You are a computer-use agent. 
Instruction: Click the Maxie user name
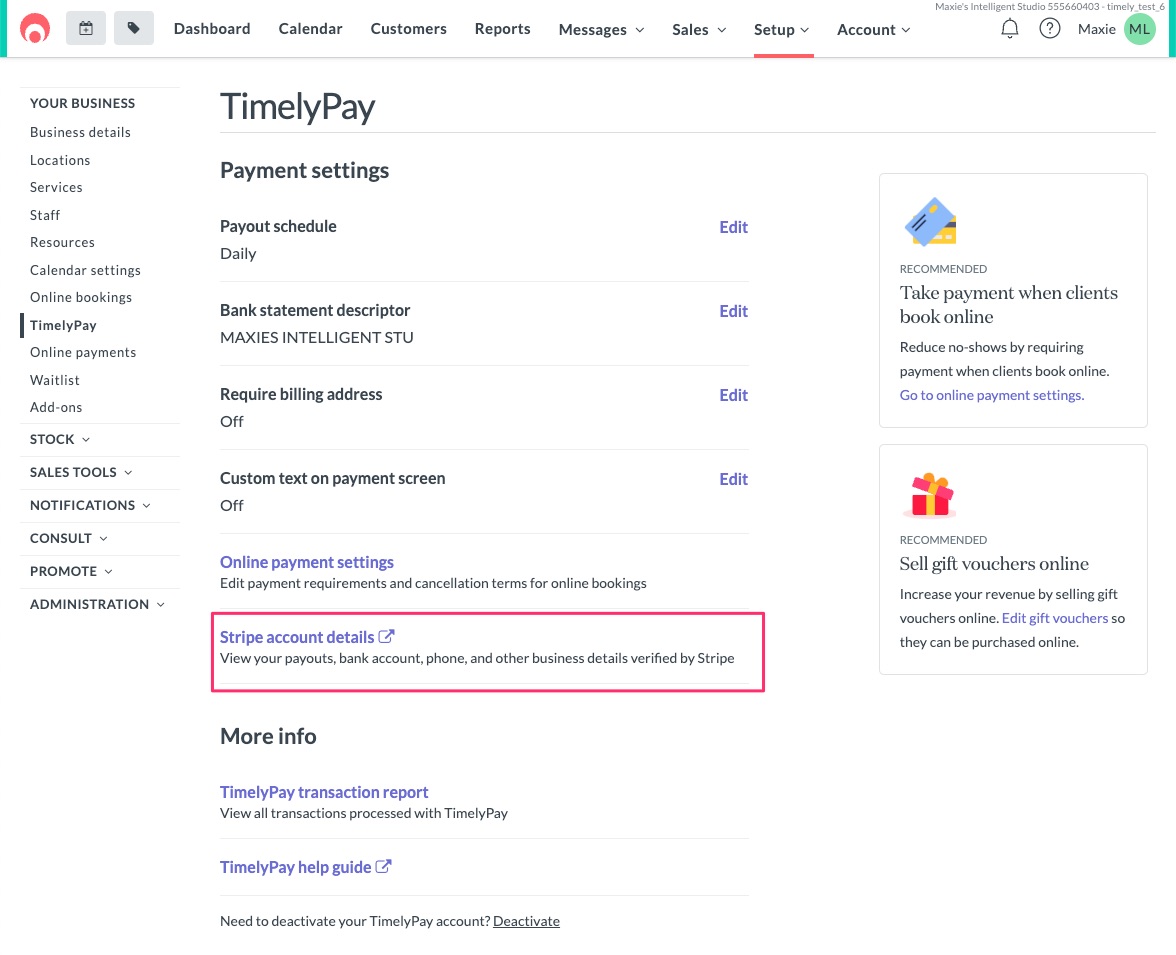[1096, 29]
